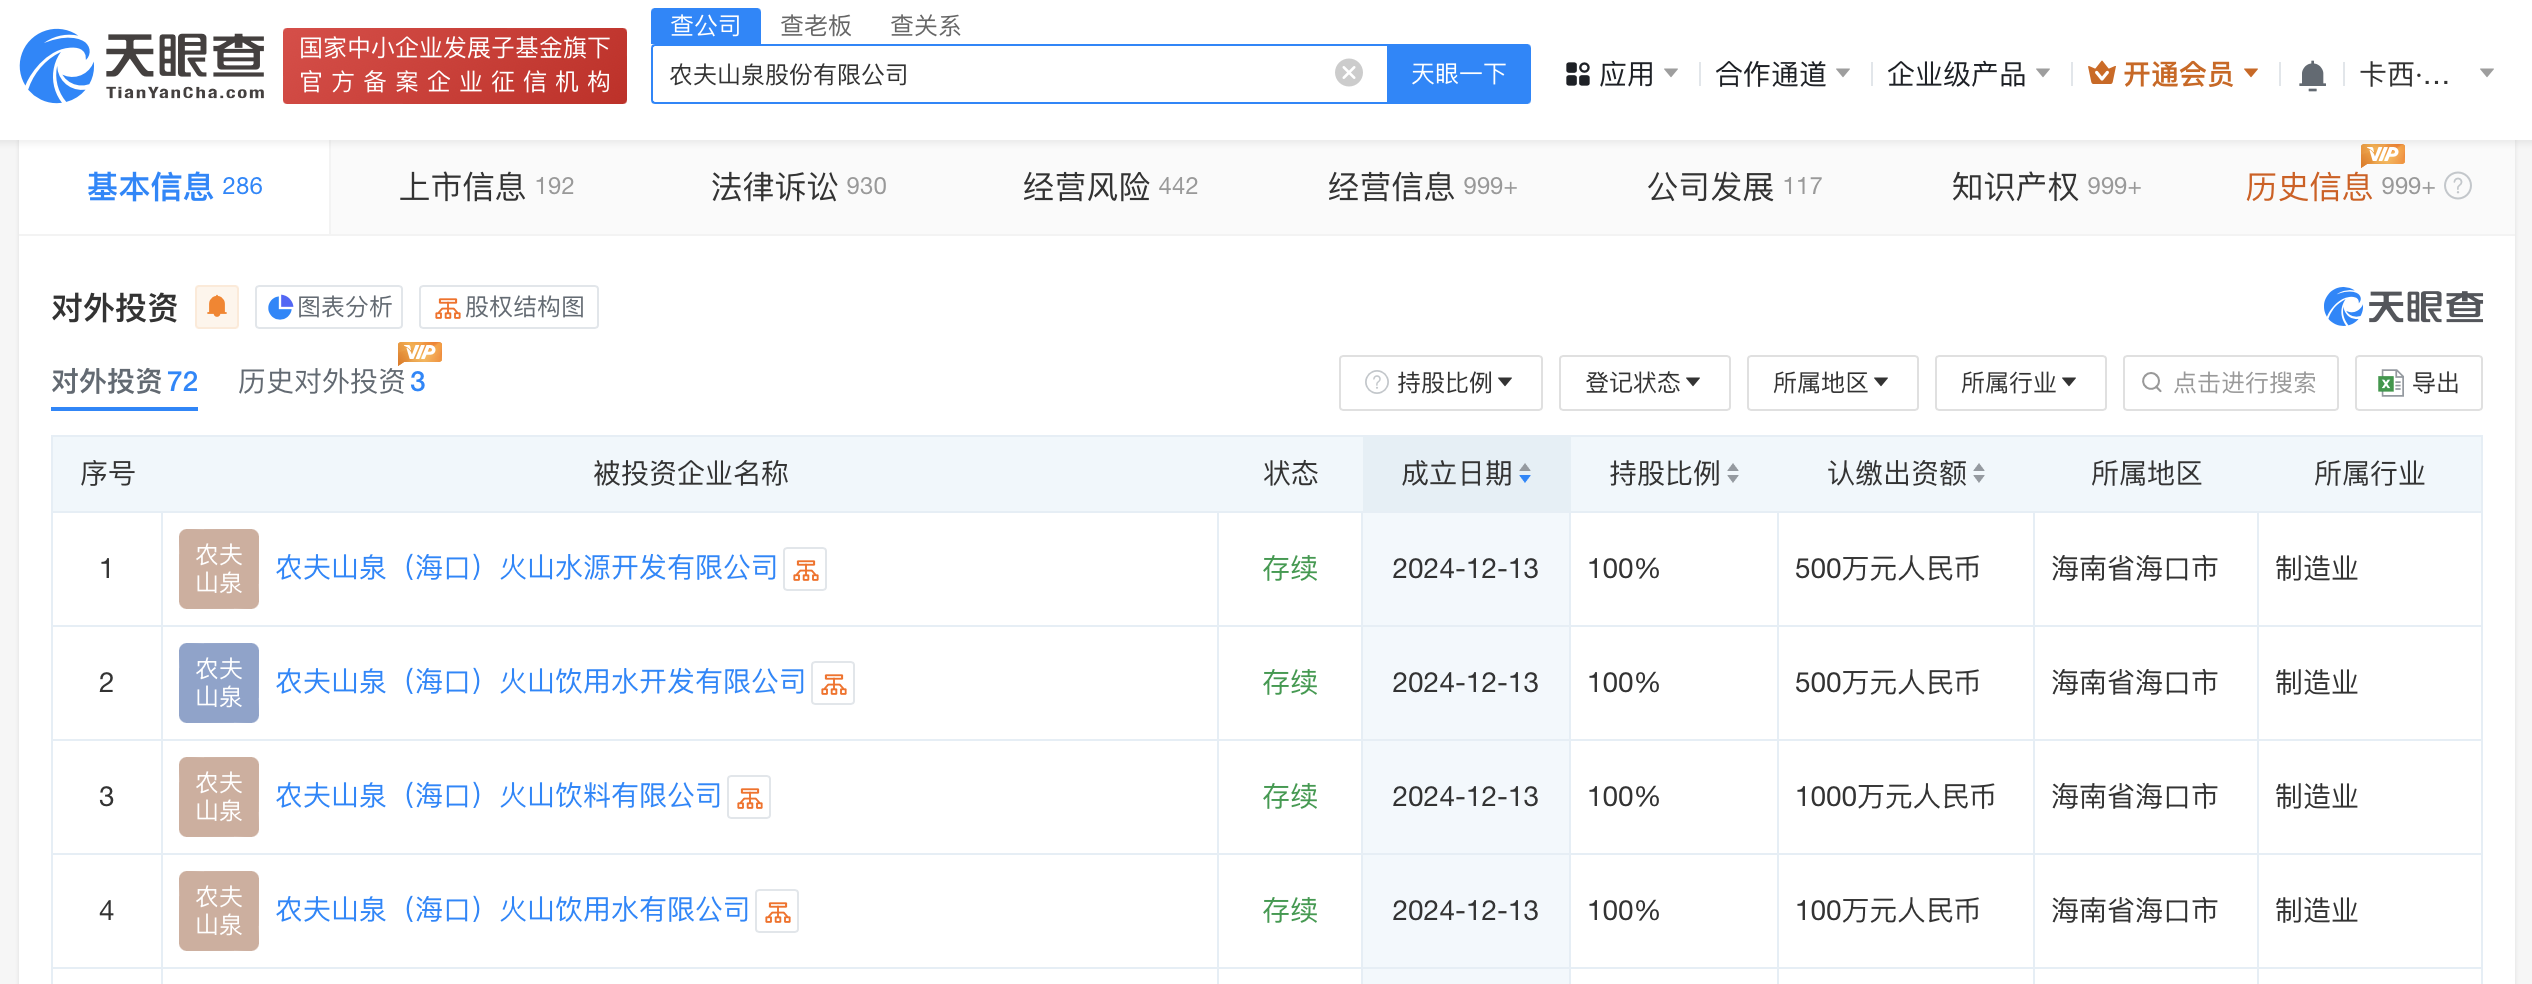Switch to the 经营信息 tab

click(x=1423, y=187)
